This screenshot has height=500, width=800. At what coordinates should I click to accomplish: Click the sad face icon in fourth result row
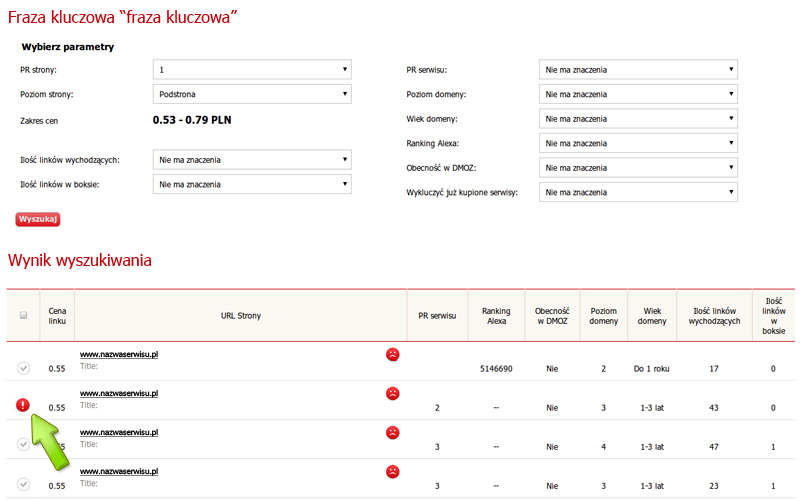click(x=393, y=471)
